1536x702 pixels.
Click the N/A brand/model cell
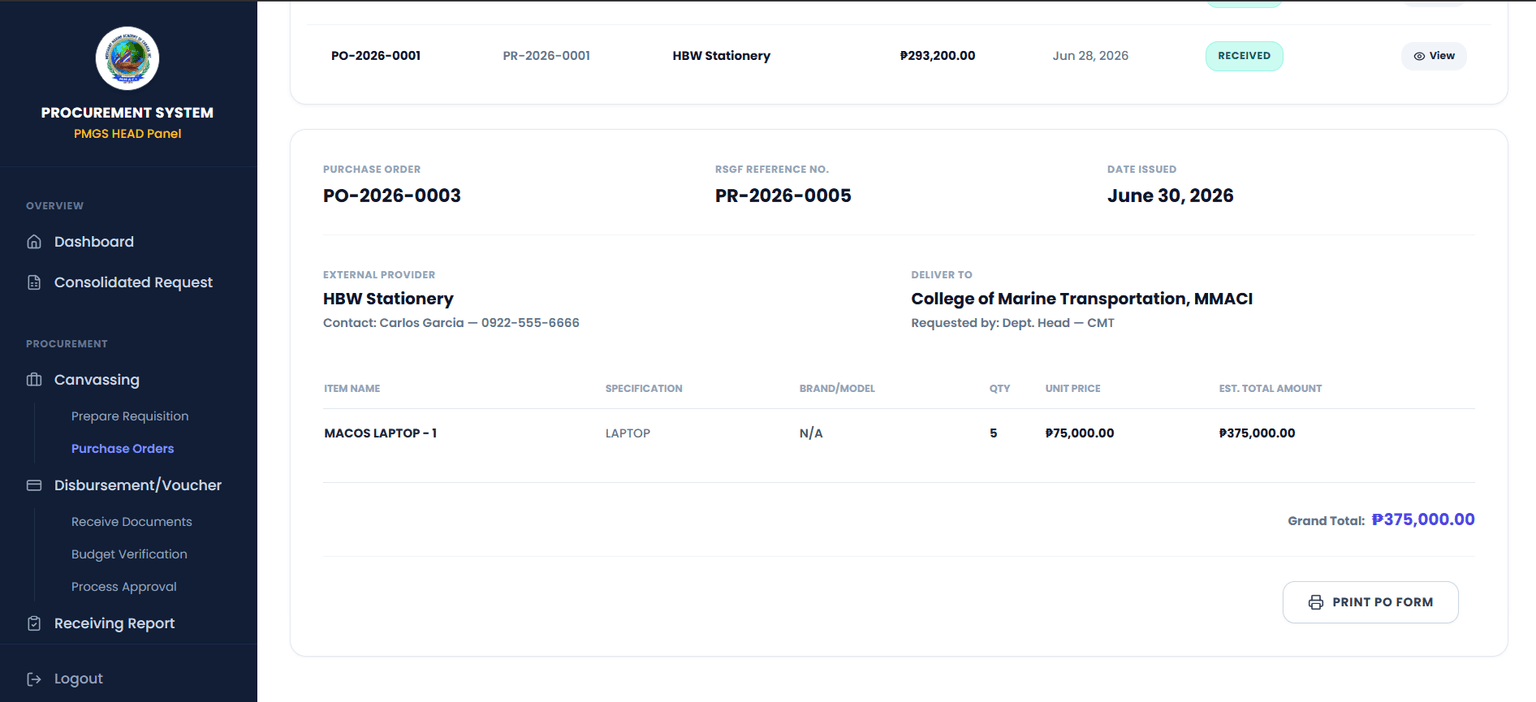[811, 434]
